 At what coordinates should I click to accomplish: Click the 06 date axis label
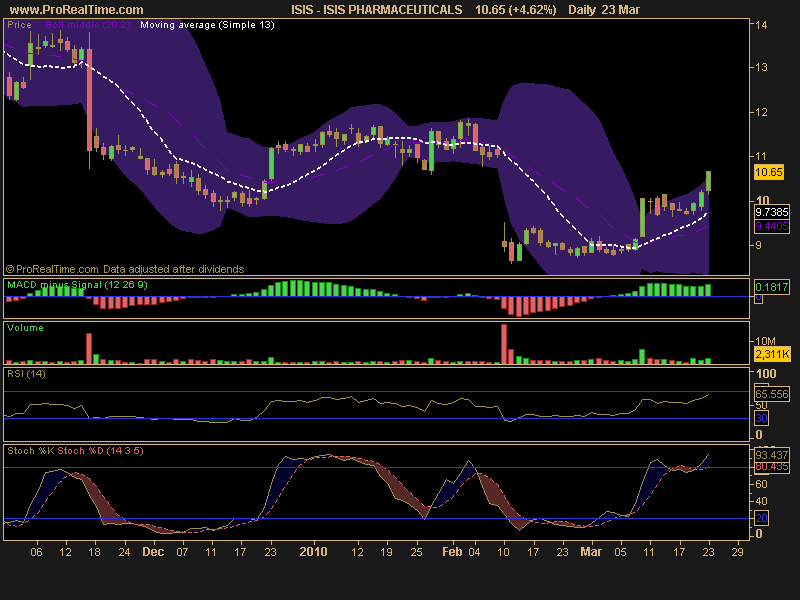(36, 552)
